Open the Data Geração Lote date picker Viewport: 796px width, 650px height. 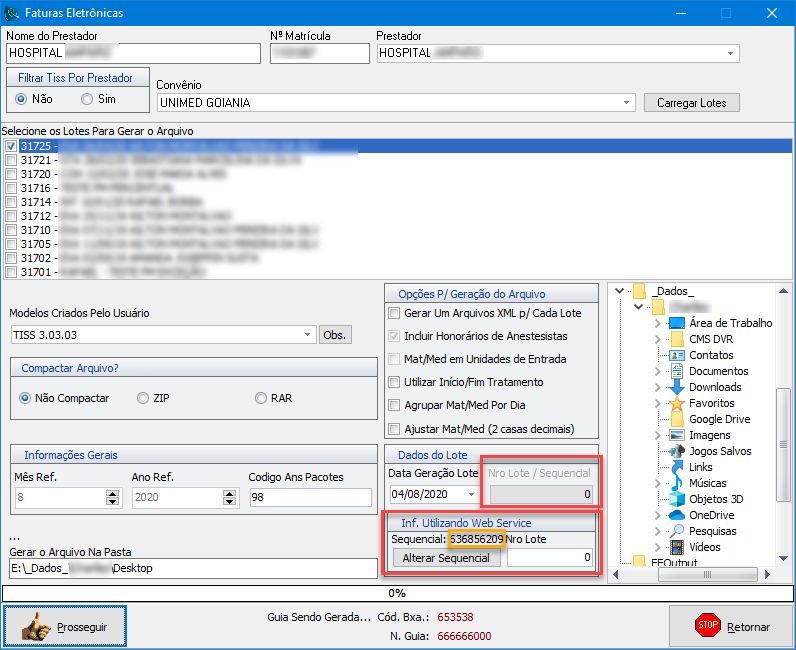471,494
